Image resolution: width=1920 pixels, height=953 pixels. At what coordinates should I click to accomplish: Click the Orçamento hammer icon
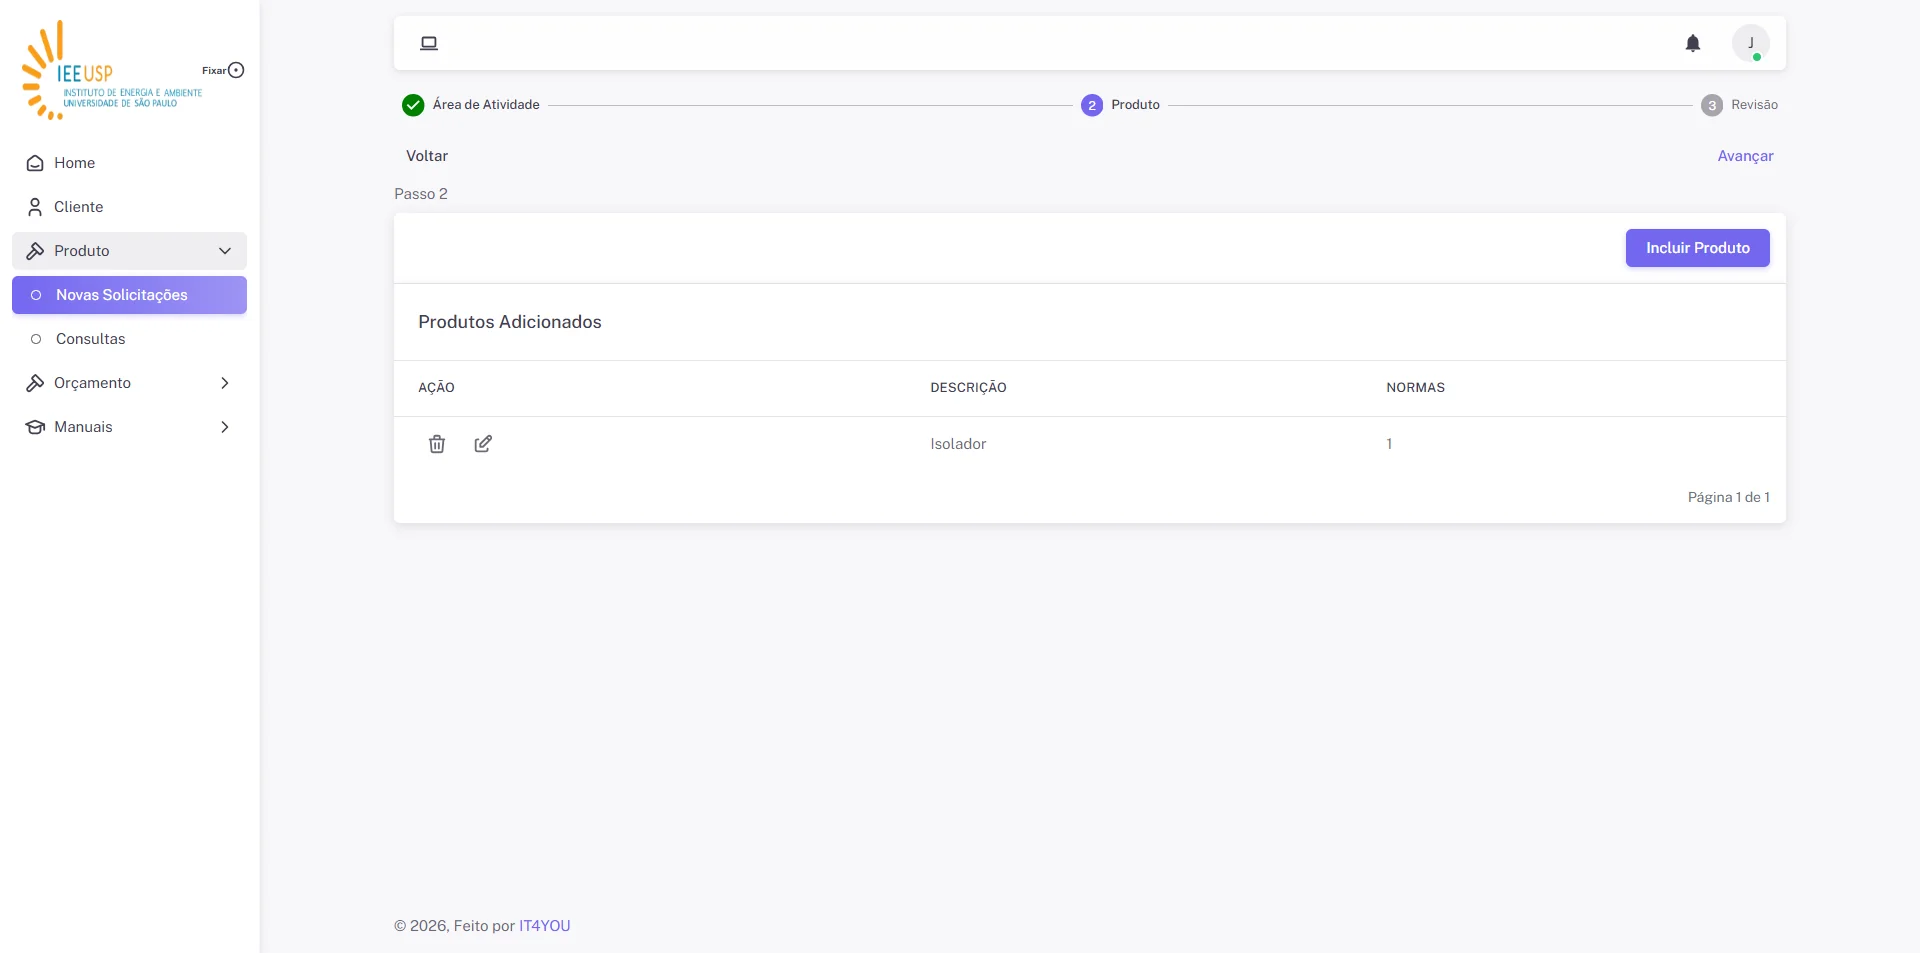35,383
